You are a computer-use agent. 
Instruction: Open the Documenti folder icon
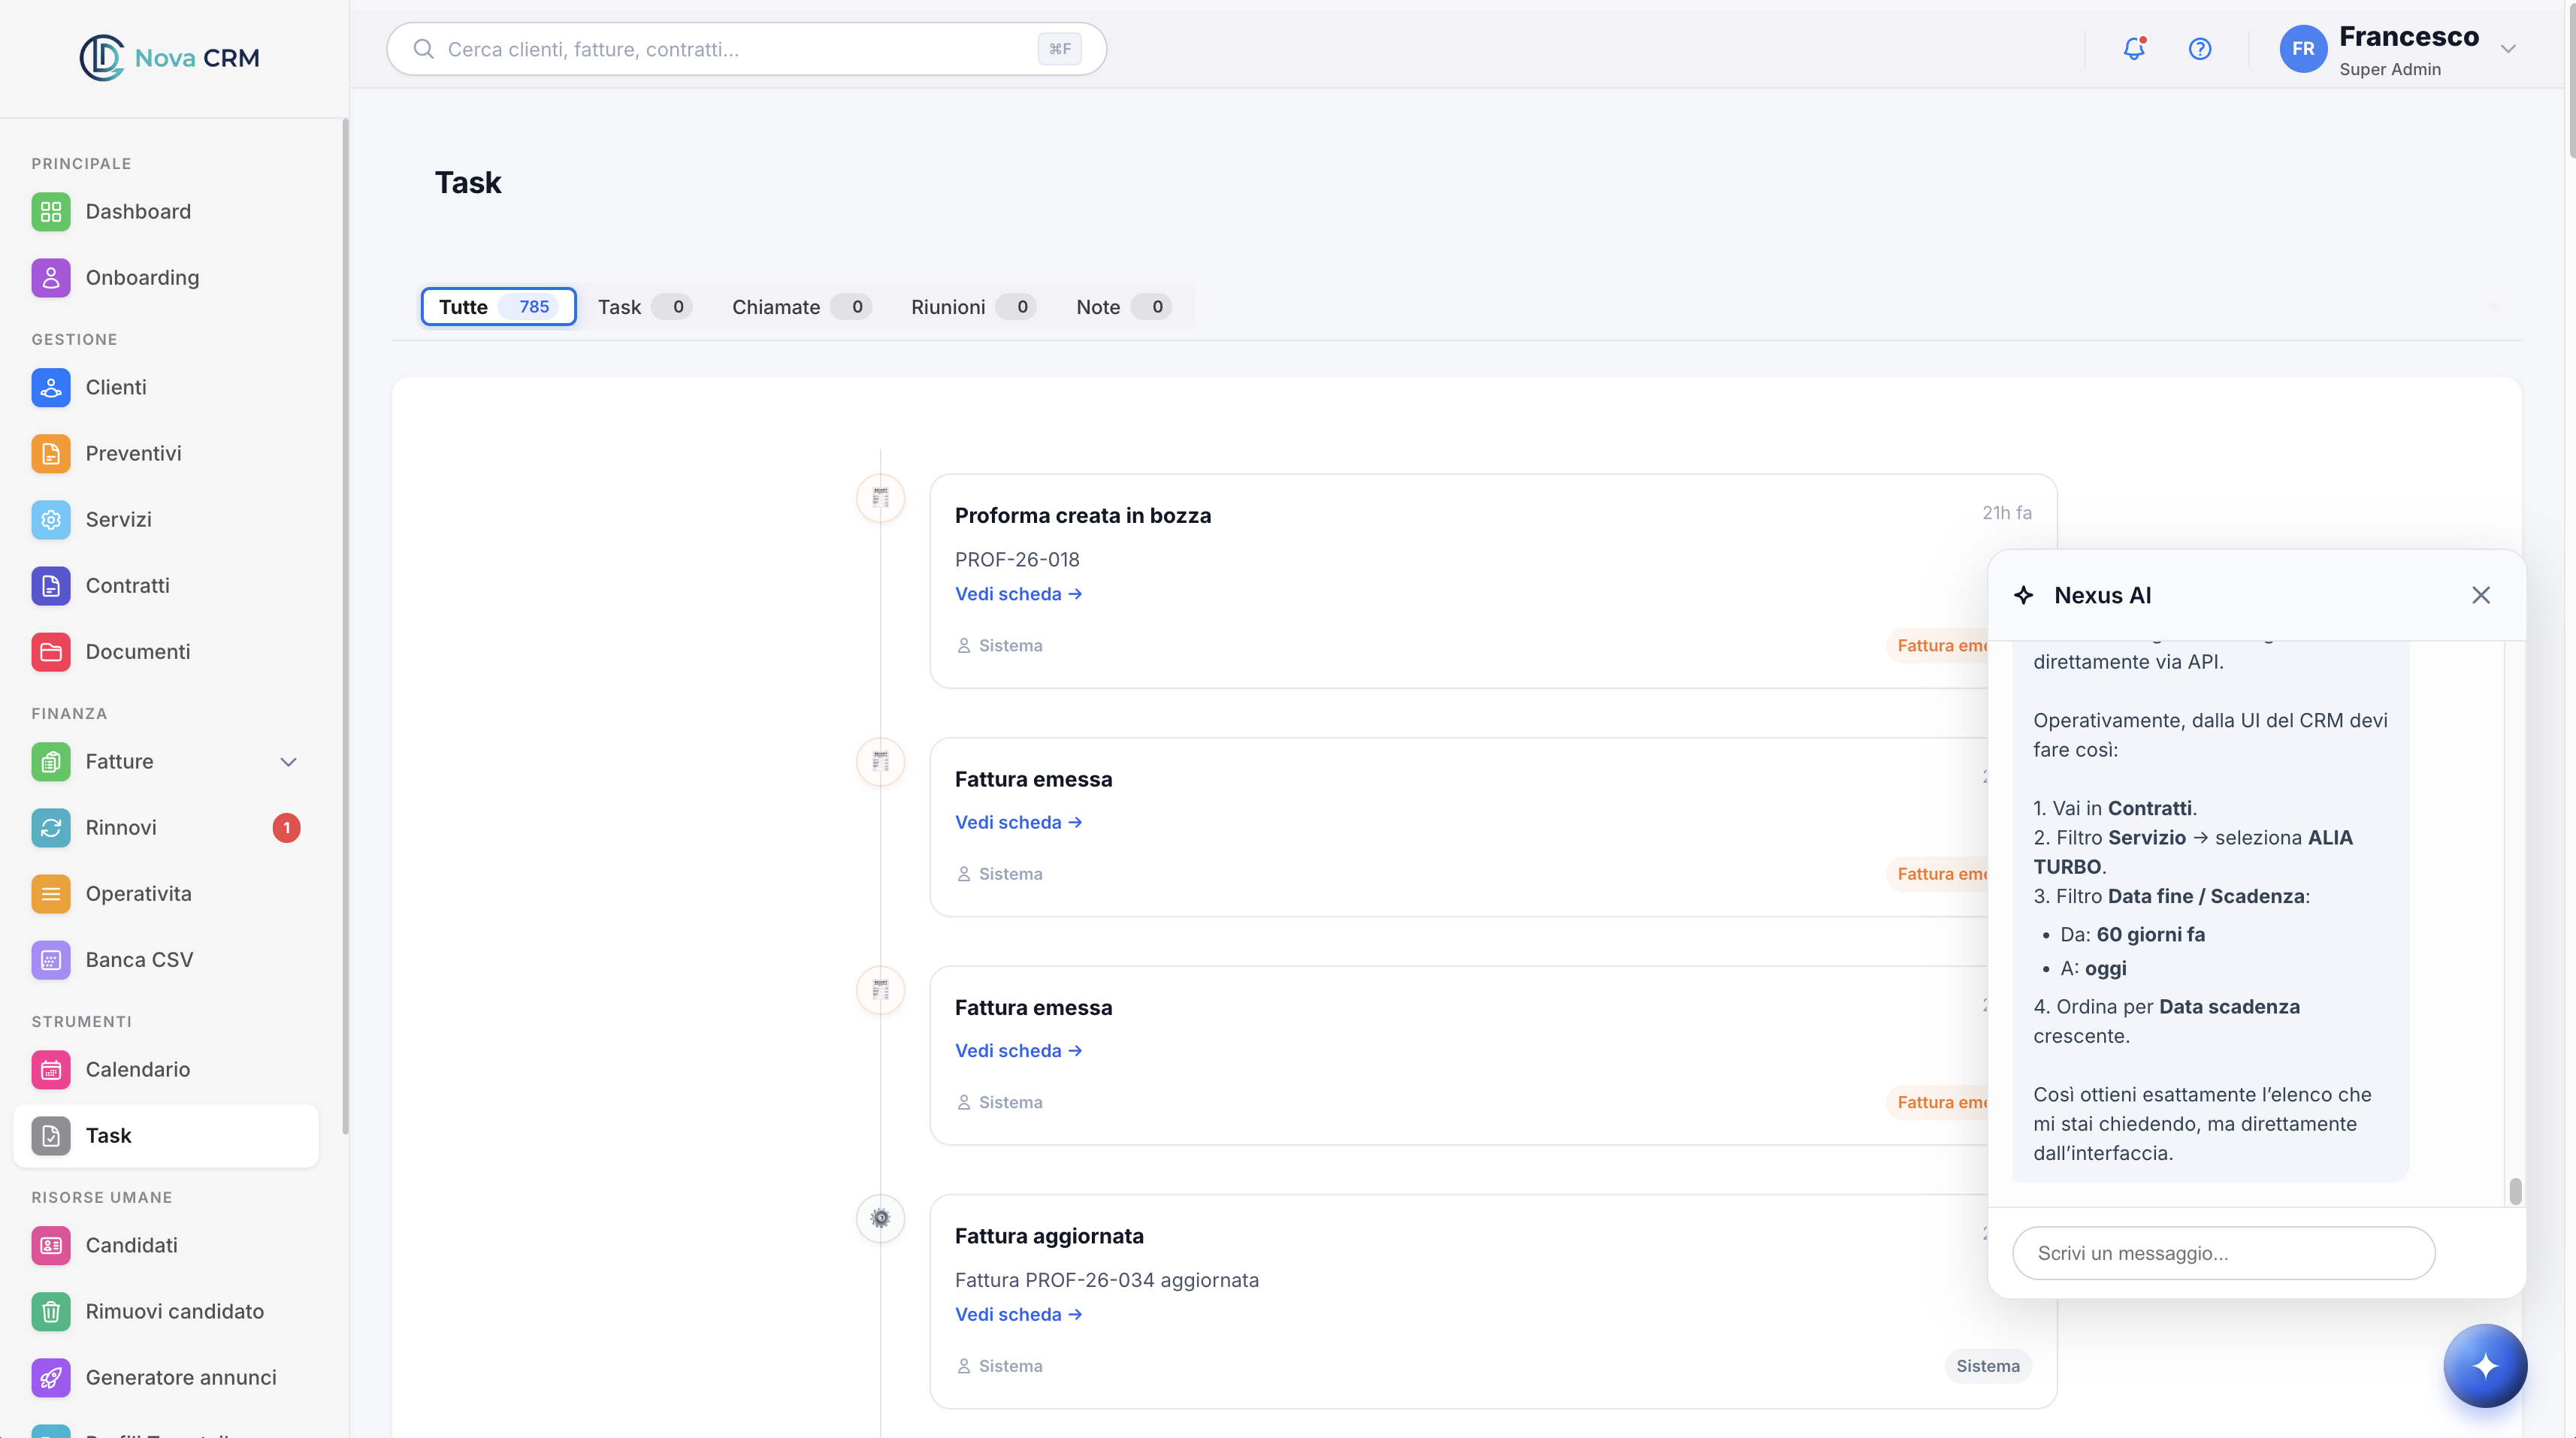(x=51, y=651)
